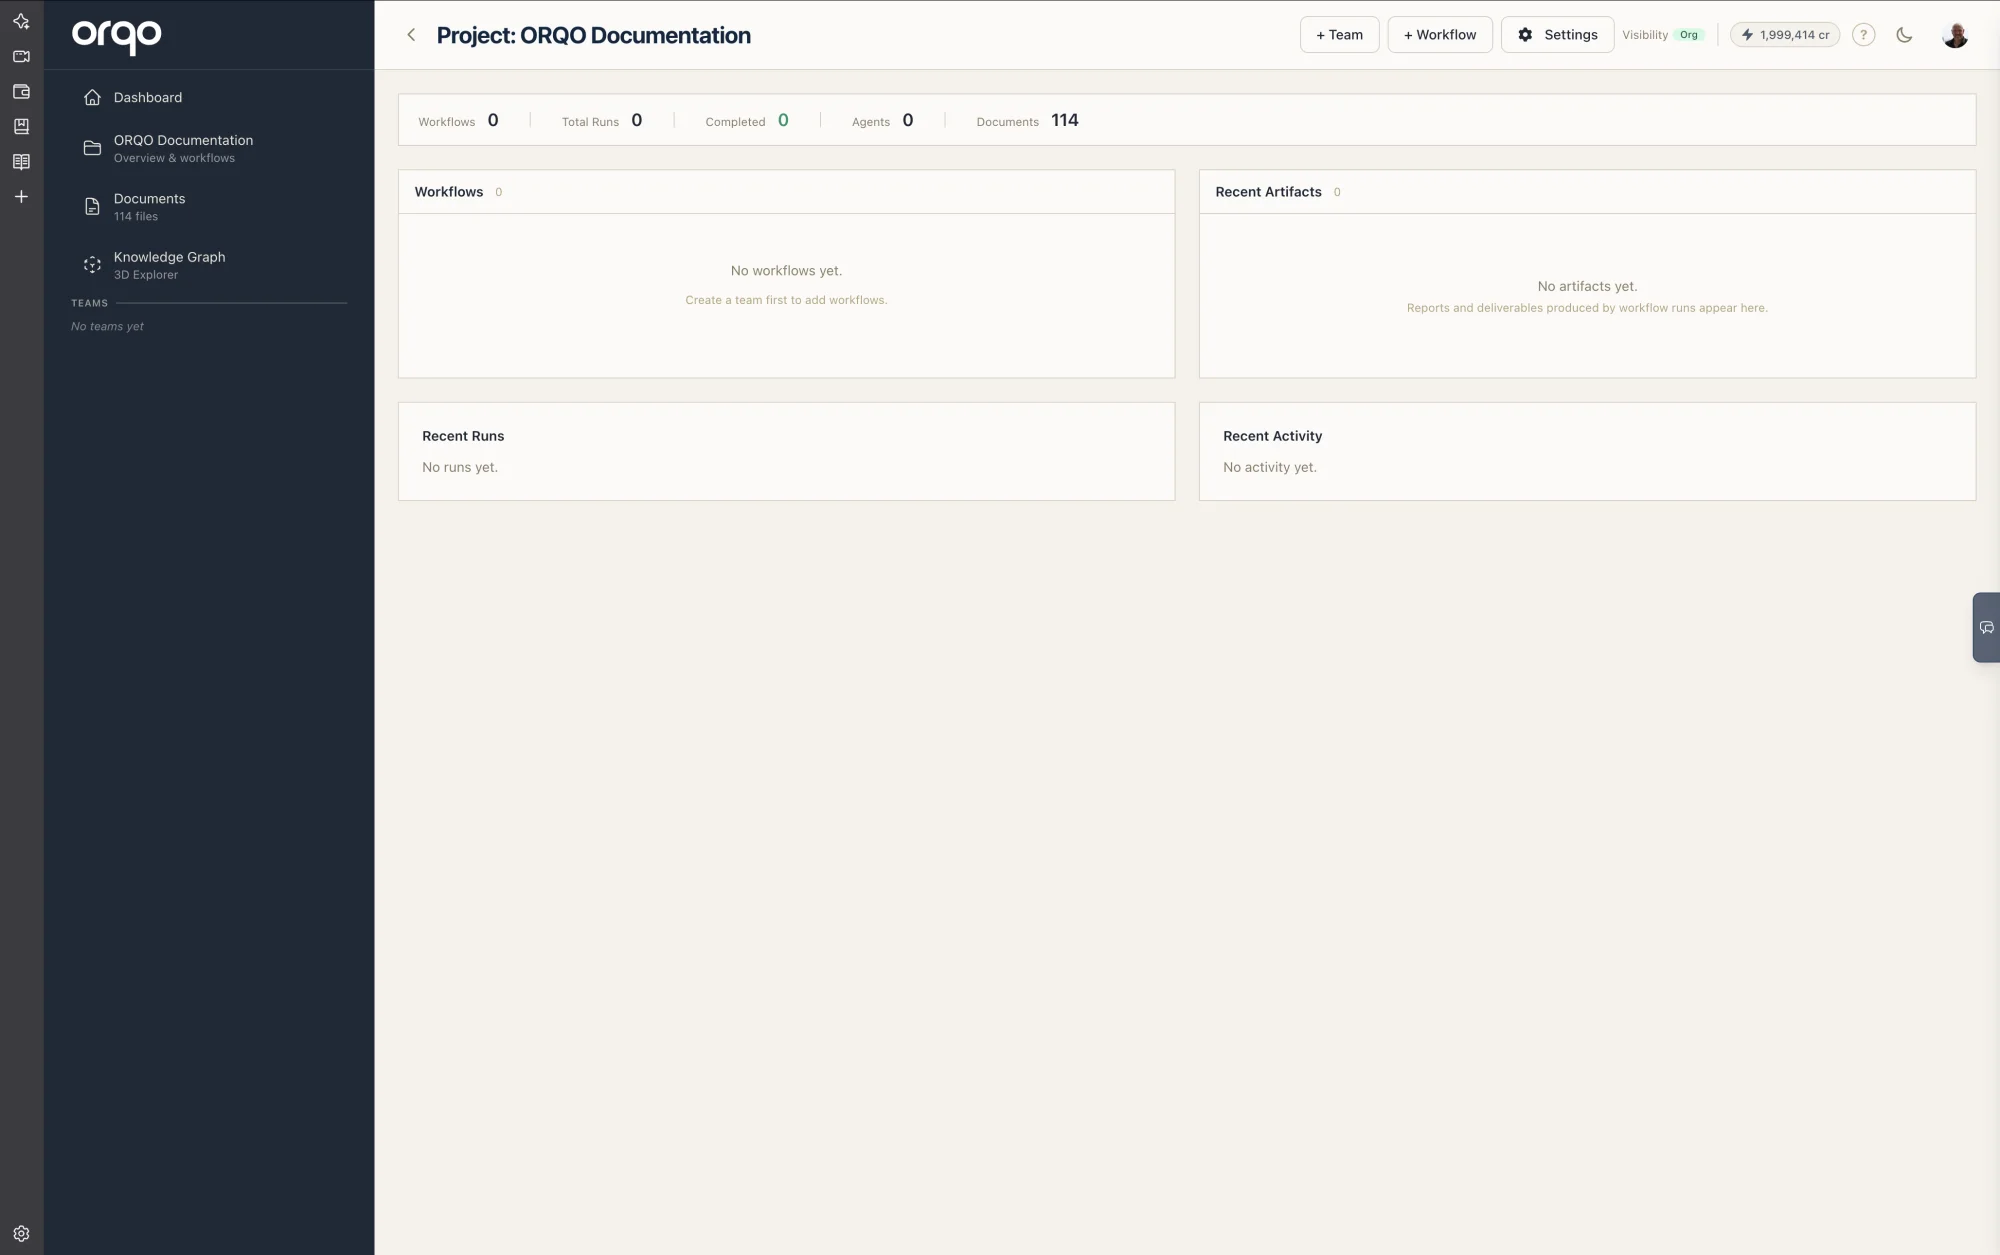Click the plus icon in the left rail
The height and width of the screenshot is (1255, 2000).
[21, 196]
